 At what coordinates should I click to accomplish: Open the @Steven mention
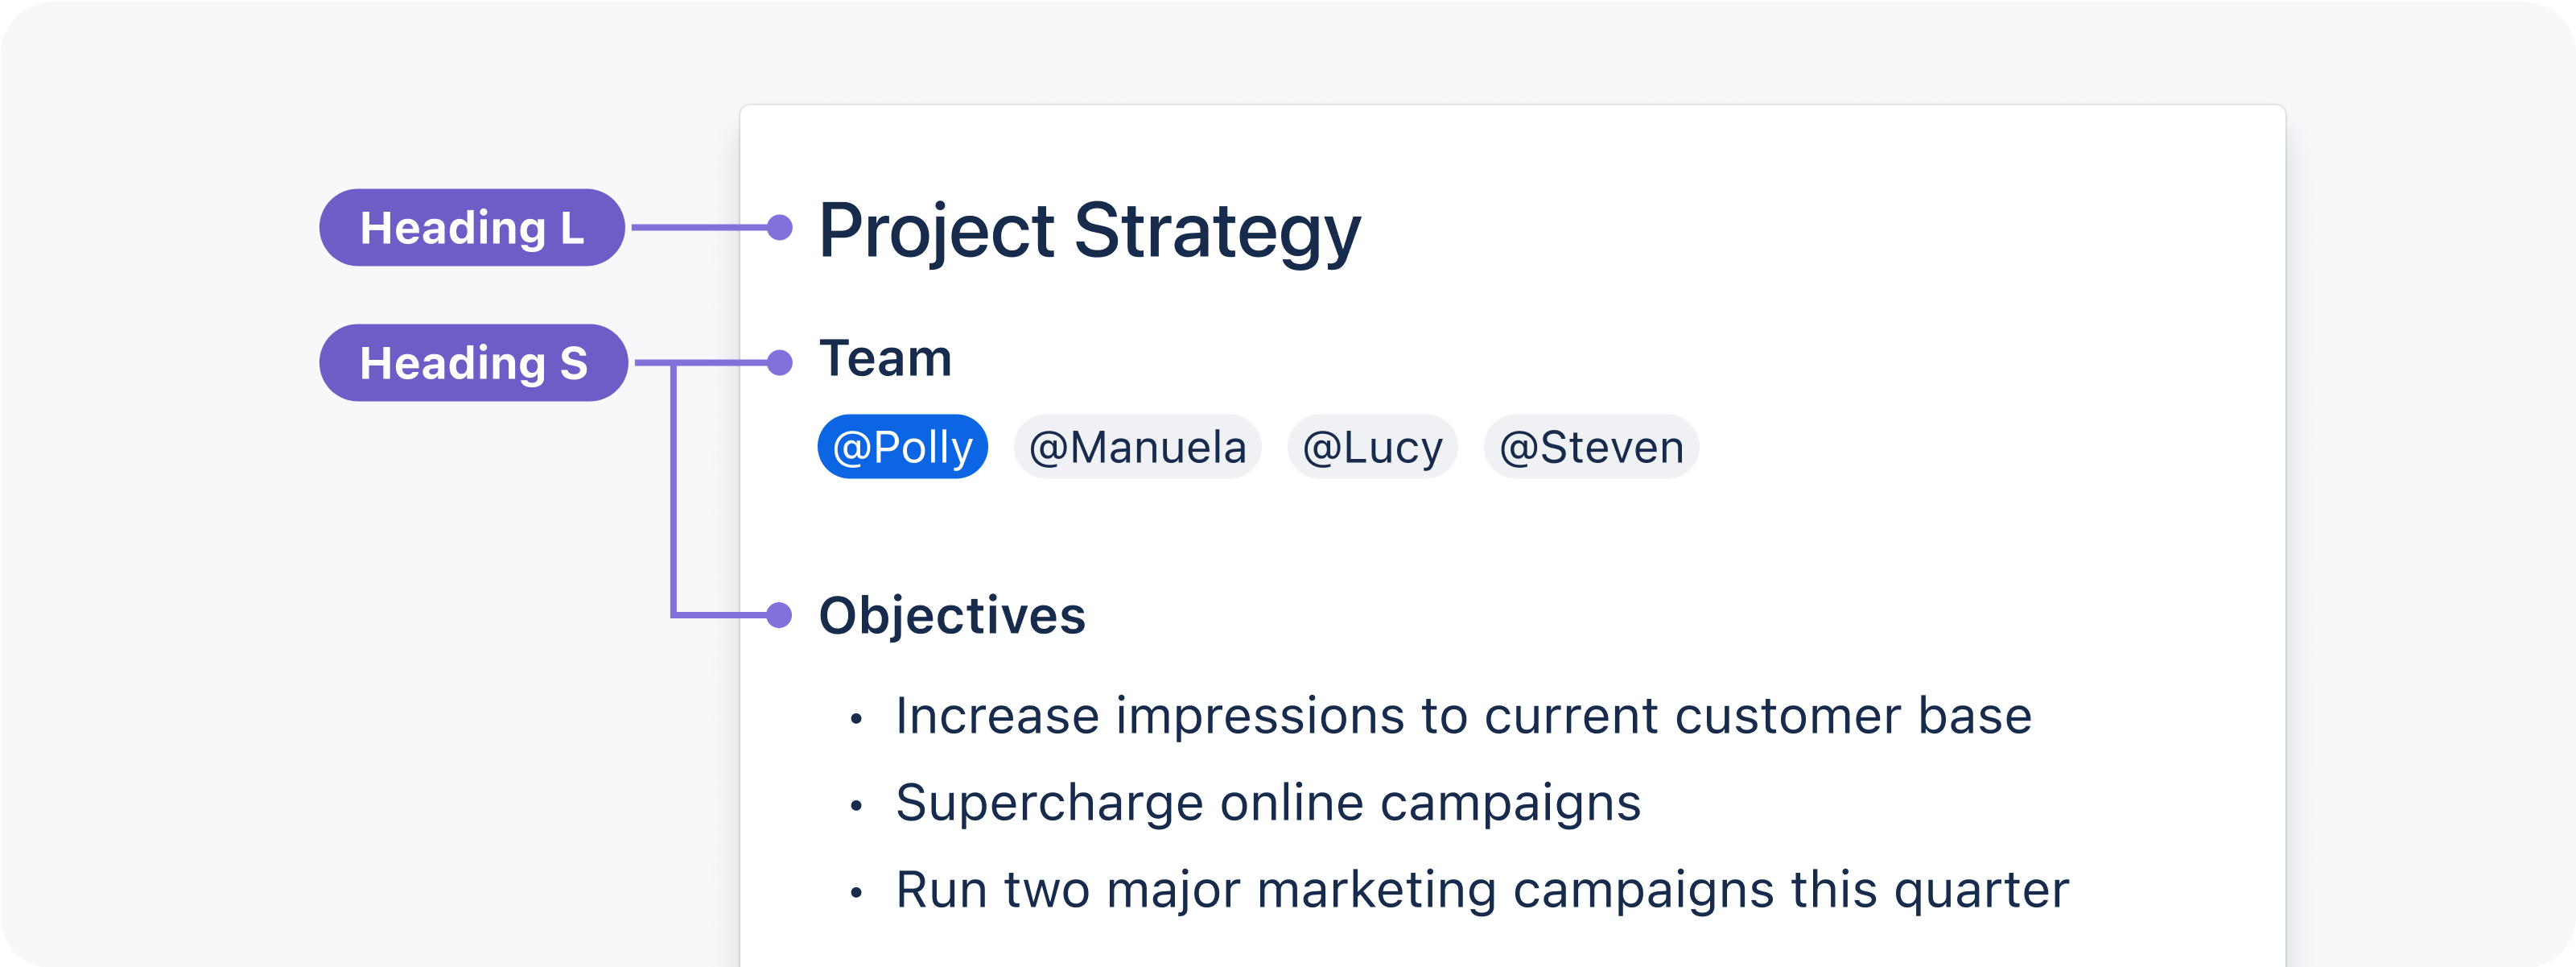(1591, 446)
